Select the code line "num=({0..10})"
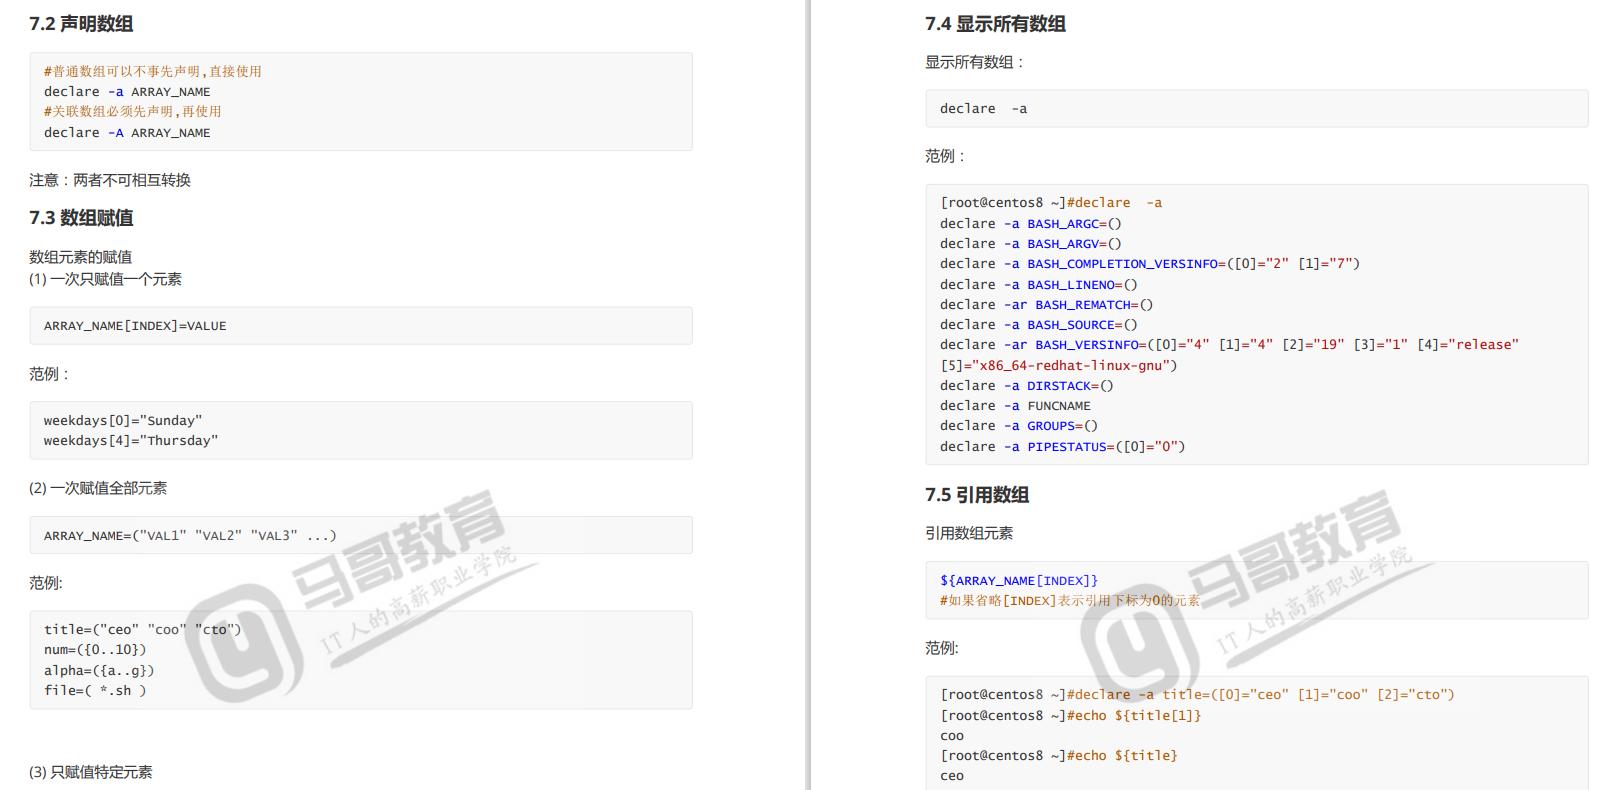Screen dimensions: 1604x790 click(x=95, y=650)
